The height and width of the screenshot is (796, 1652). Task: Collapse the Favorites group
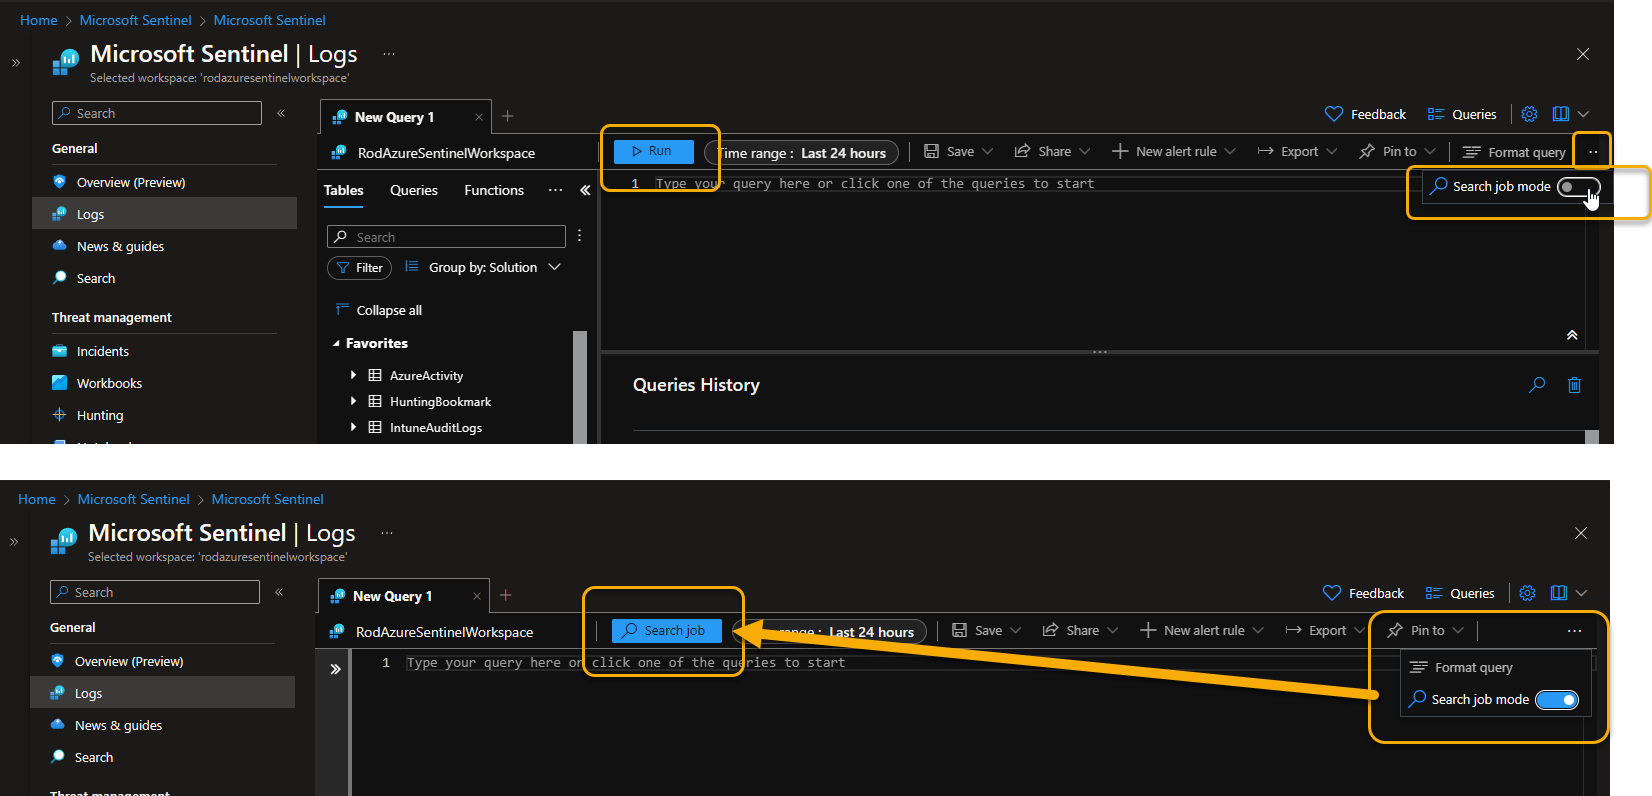click(x=337, y=343)
